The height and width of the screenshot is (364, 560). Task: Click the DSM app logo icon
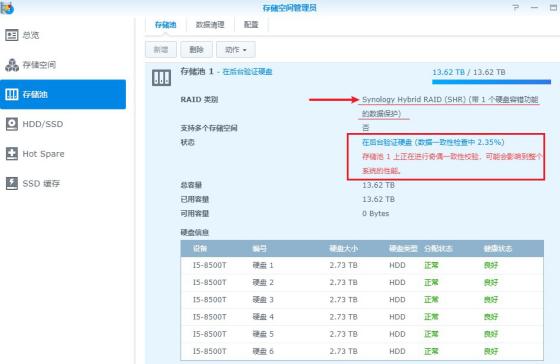7,8
